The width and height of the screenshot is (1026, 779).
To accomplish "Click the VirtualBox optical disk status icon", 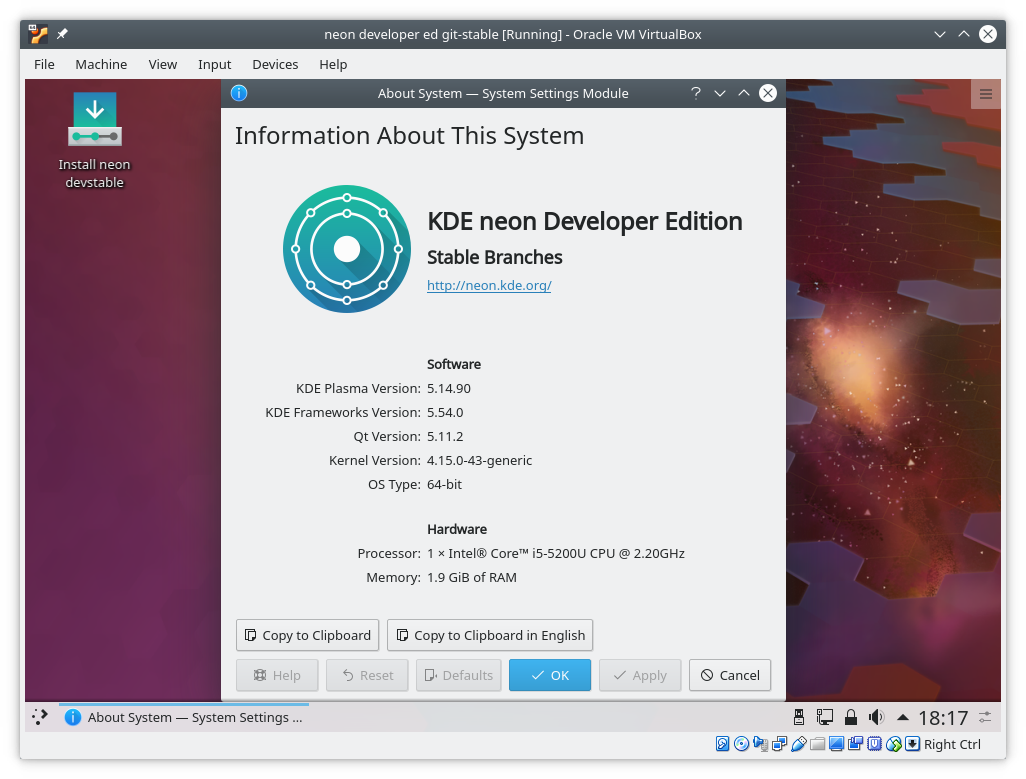I will 741,744.
